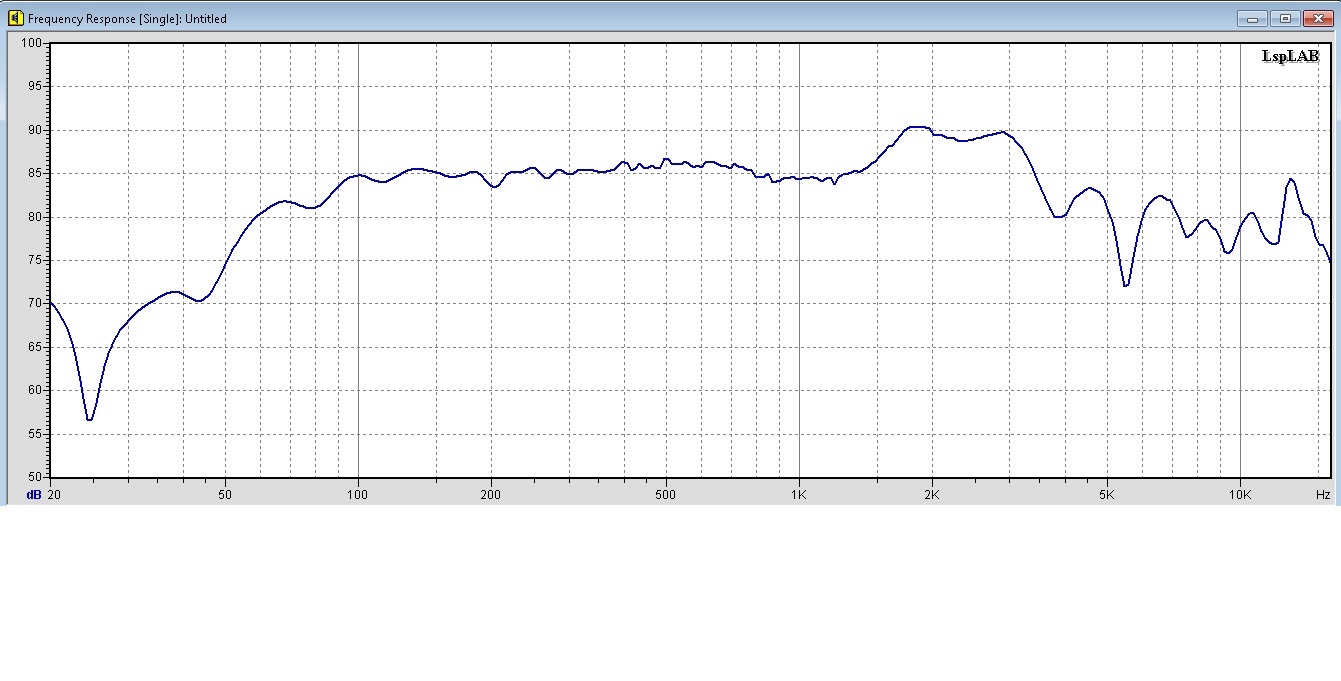The height and width of the screenshot is (681, 1341).
Task: Click the response peak just below 2K
Action: pos(916,127)
